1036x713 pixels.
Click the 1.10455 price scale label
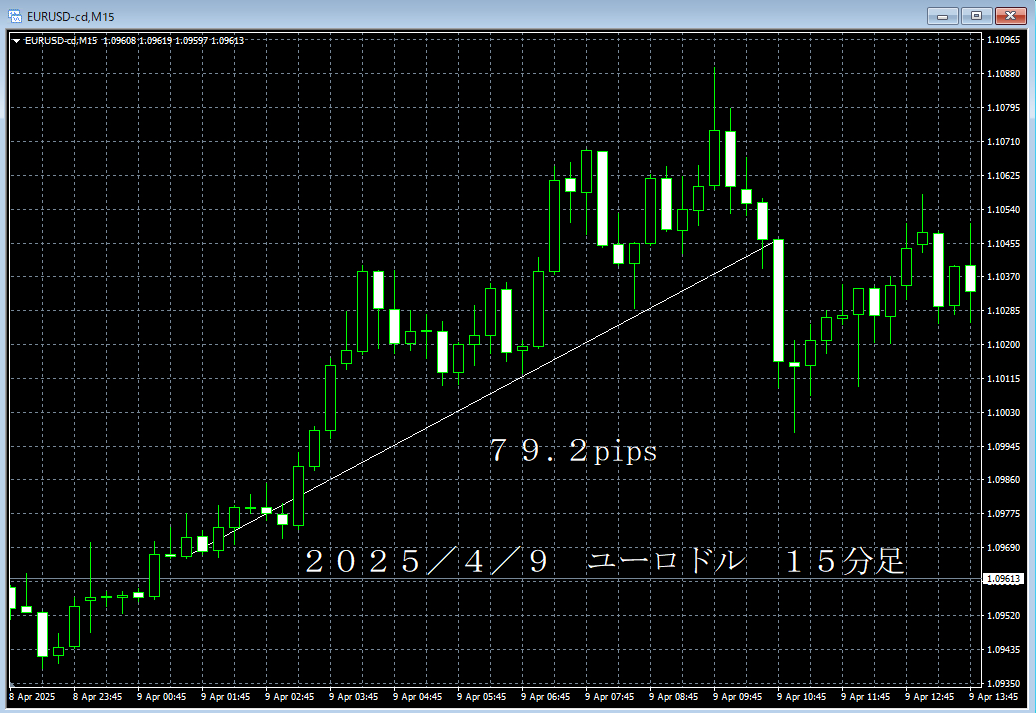point(1003,244)
